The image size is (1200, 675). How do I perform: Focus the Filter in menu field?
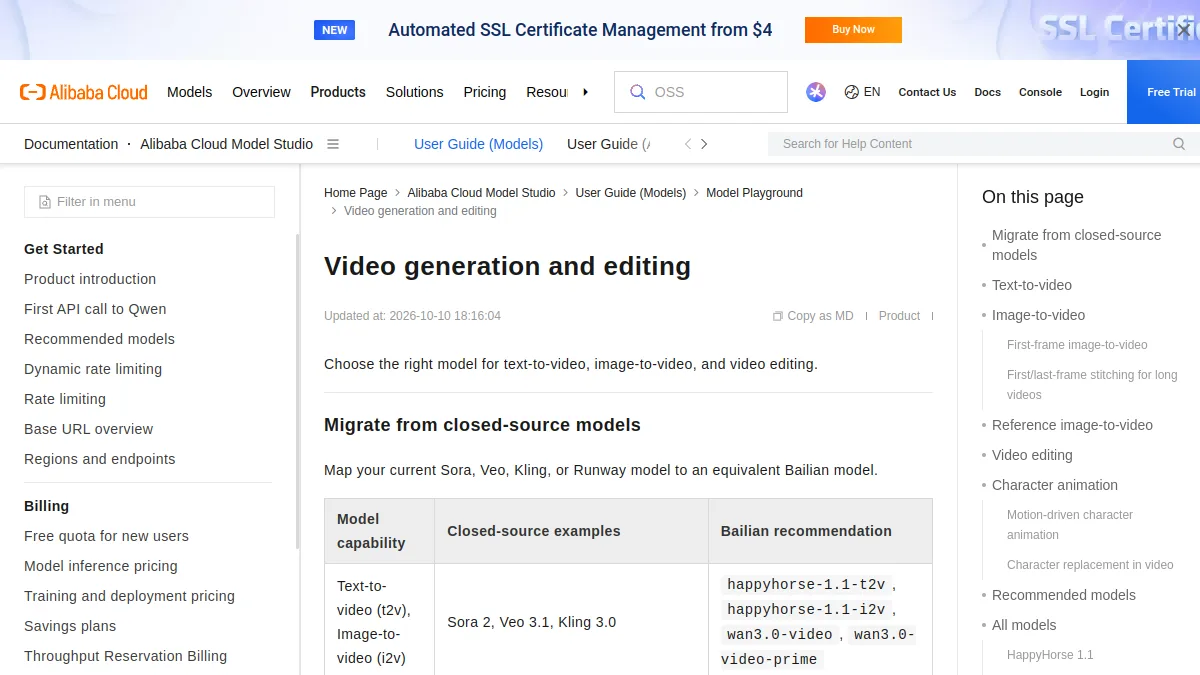coord(149,202)
